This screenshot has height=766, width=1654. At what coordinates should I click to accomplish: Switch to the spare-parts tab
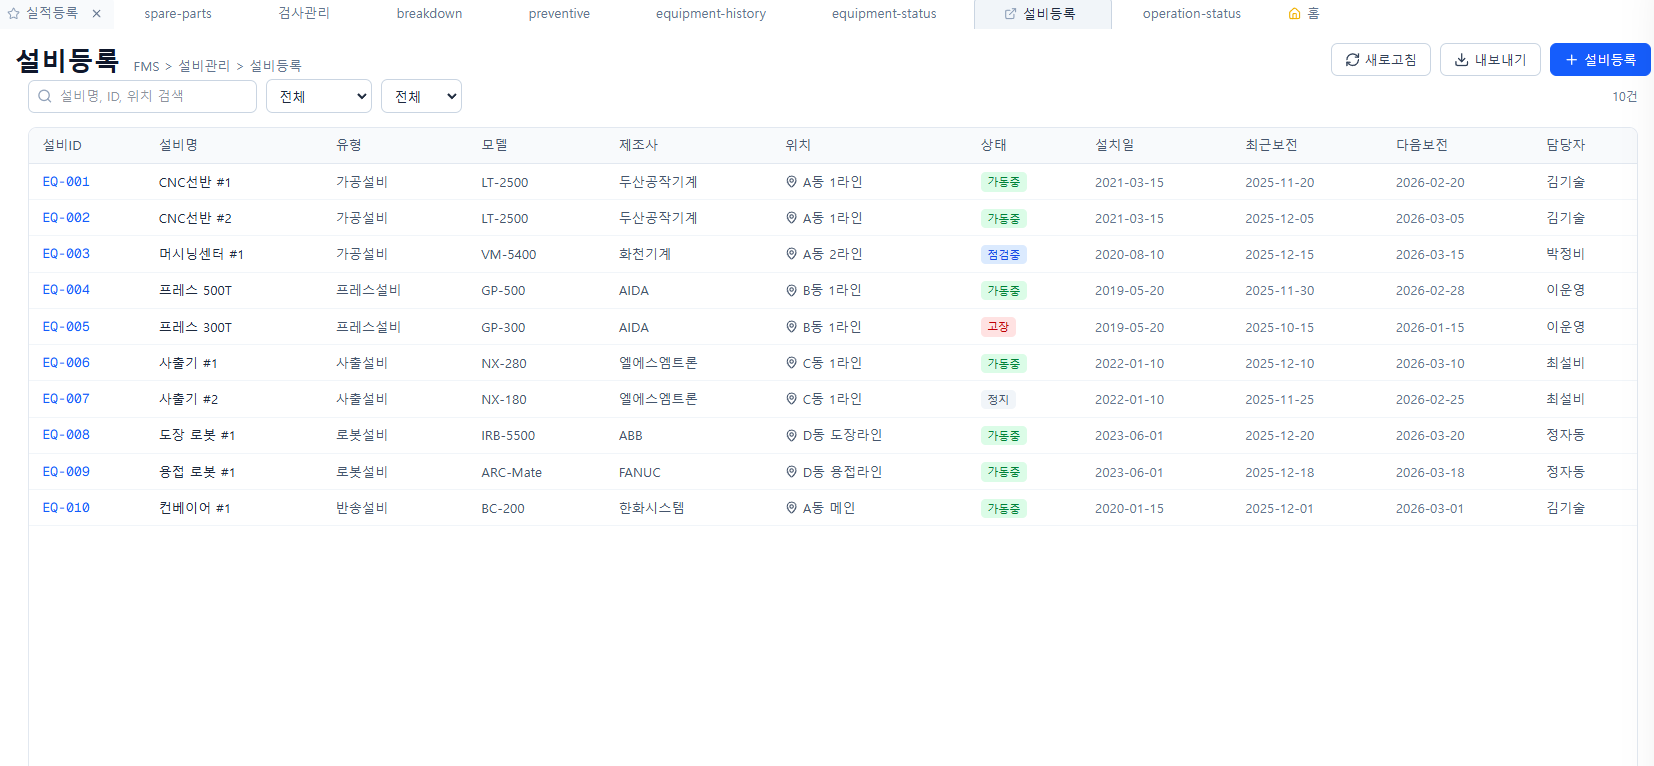click(178, 14)
